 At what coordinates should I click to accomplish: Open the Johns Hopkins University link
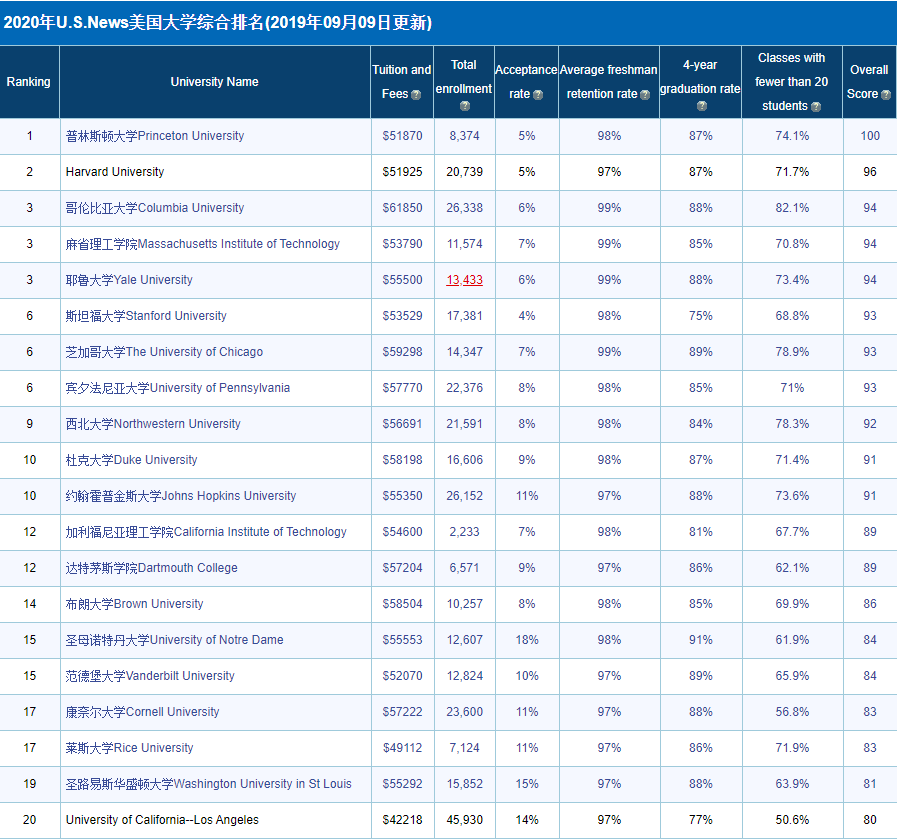pyautogui.click(x=181, y=496)
